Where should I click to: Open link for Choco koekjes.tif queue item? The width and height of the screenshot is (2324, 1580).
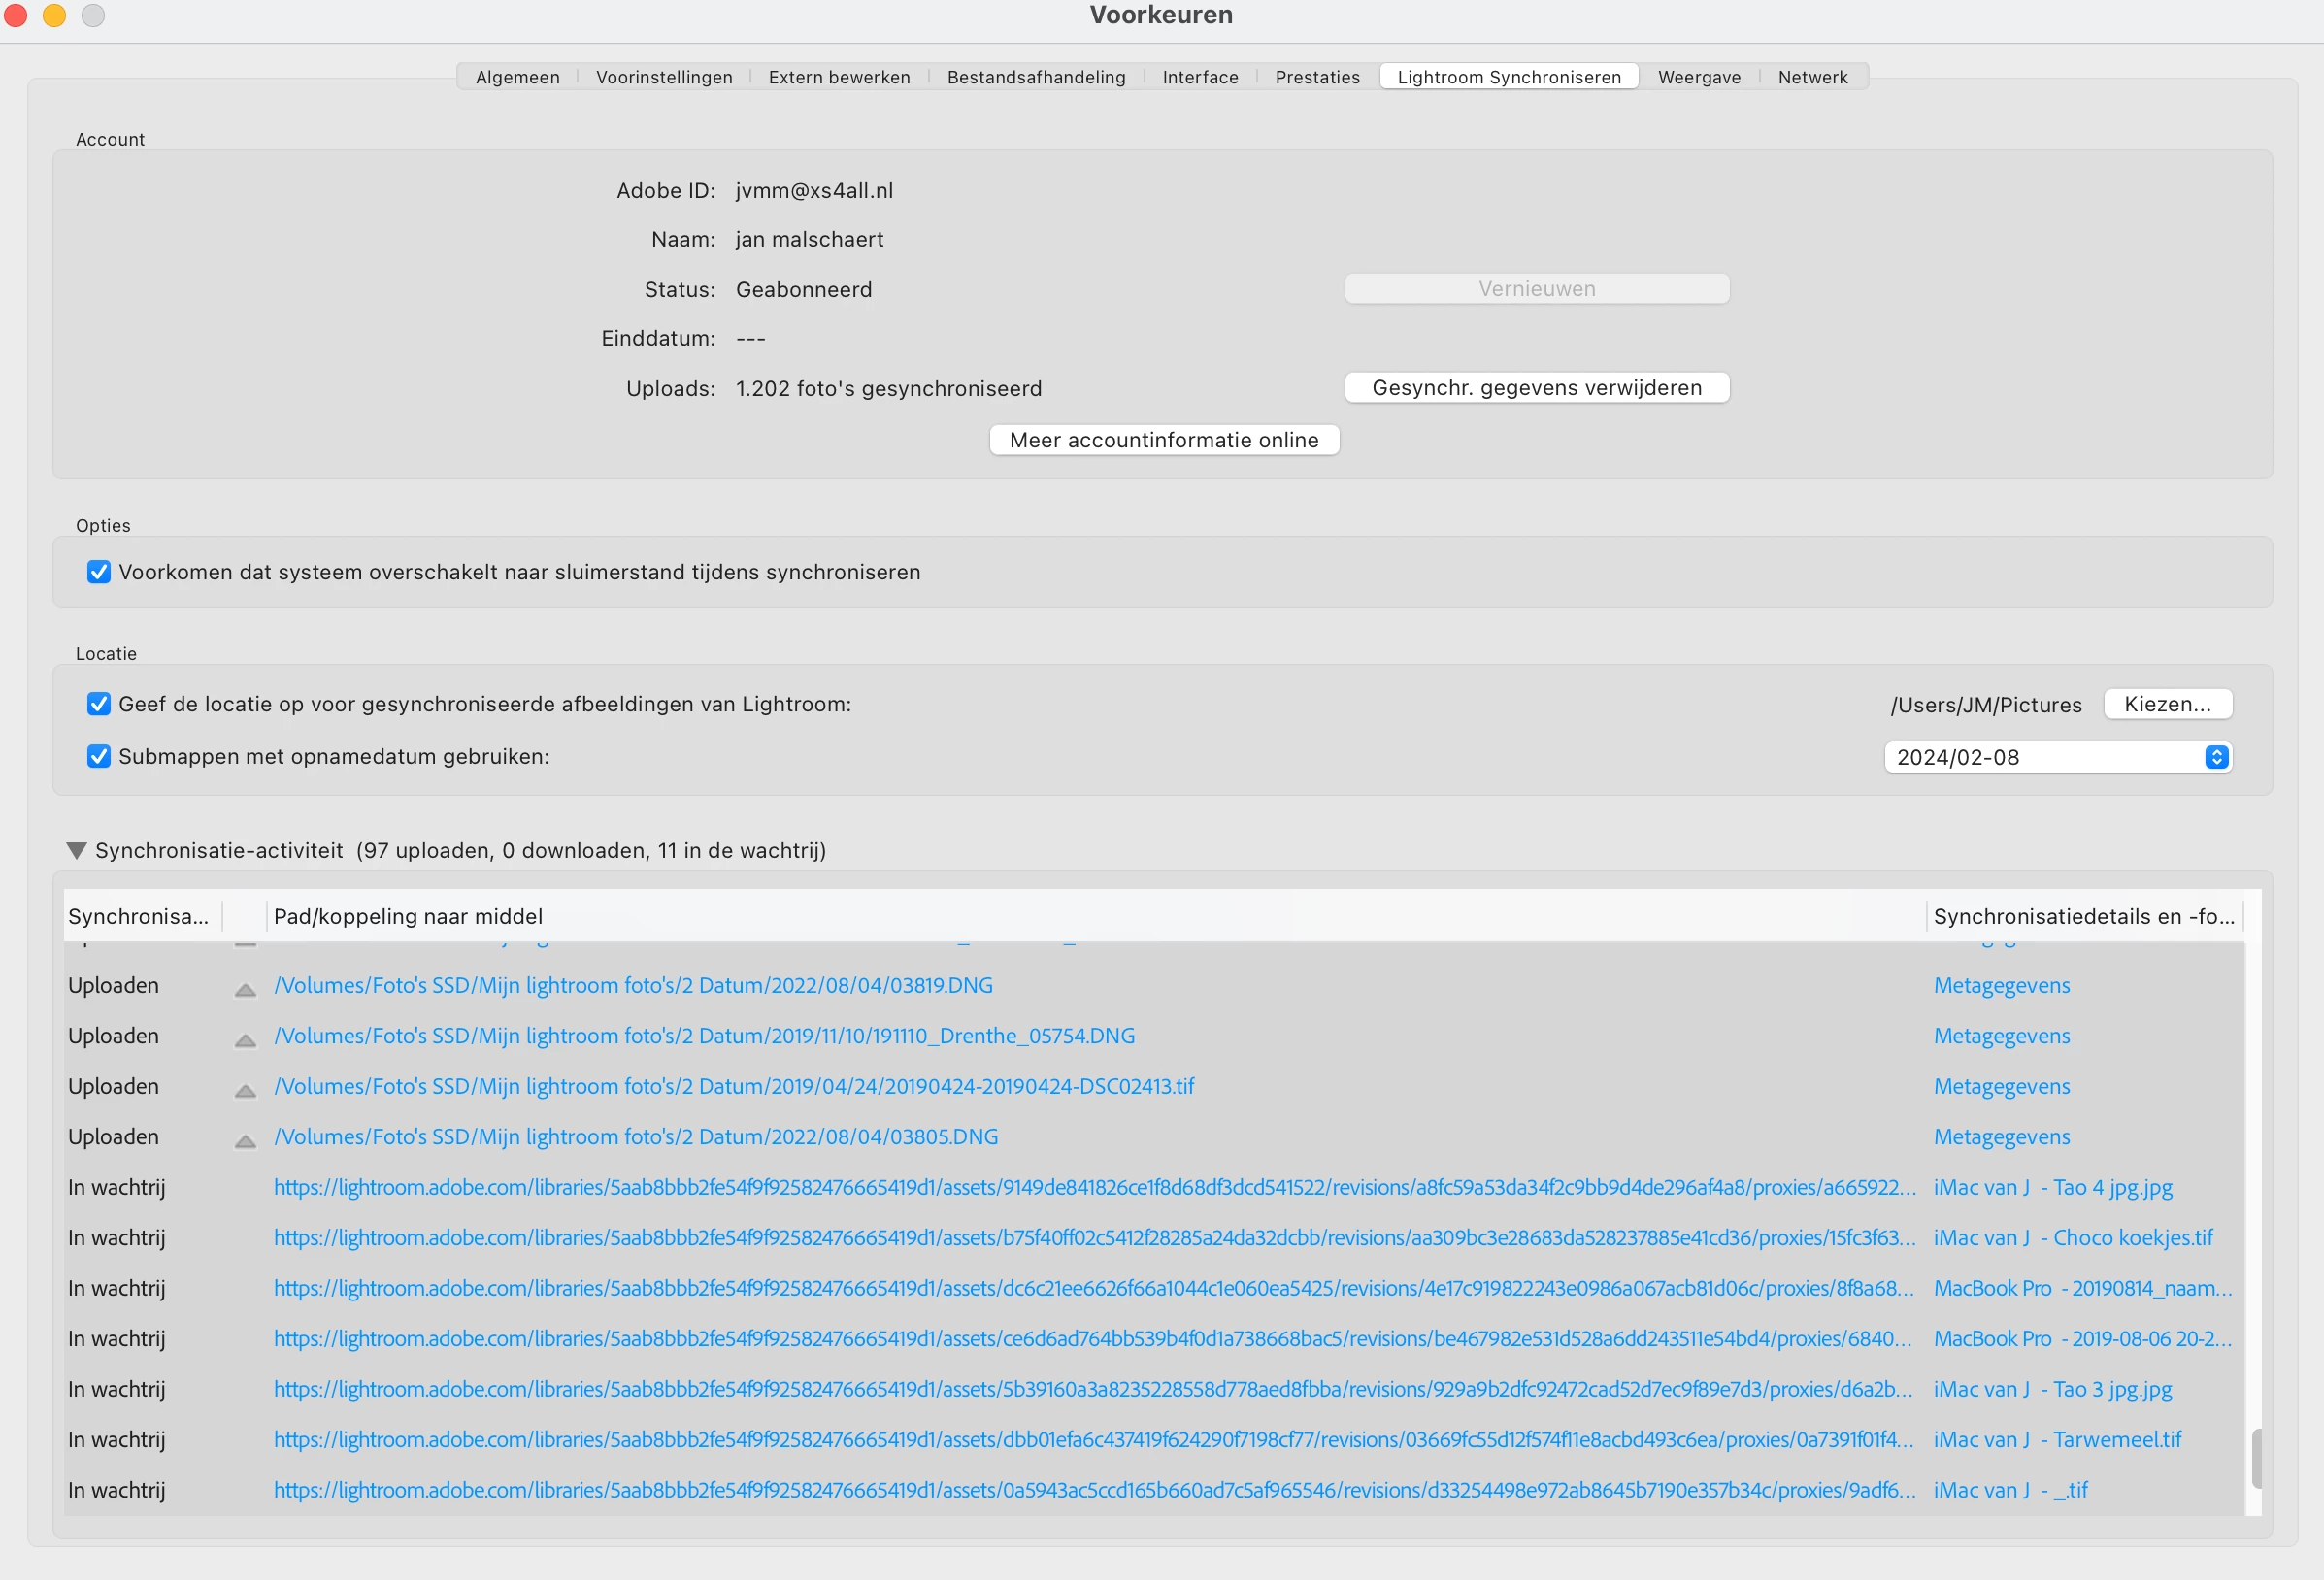click(x=1094, y=1238)
